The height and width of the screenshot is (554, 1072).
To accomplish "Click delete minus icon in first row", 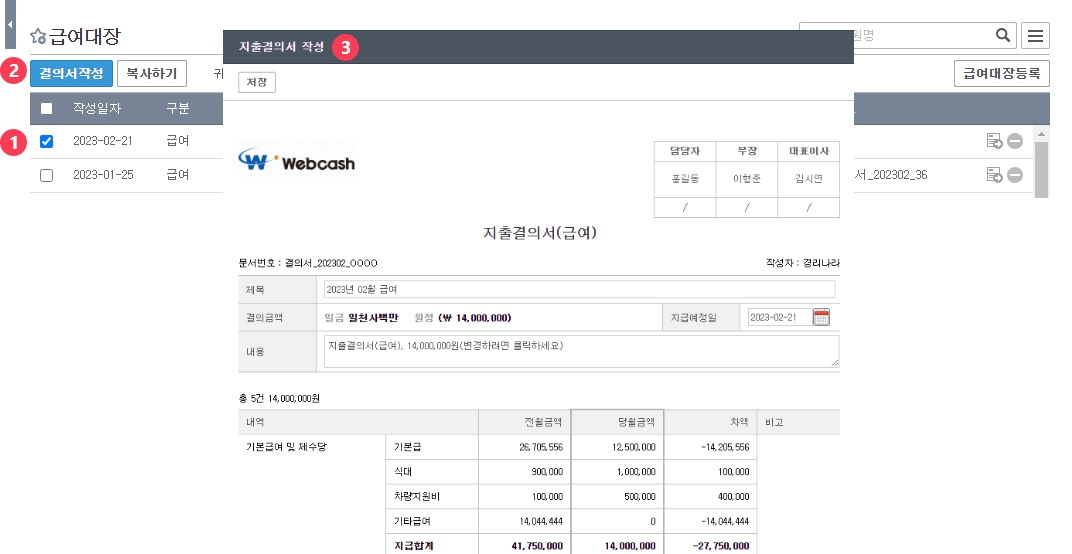I will pos(1015,141).
